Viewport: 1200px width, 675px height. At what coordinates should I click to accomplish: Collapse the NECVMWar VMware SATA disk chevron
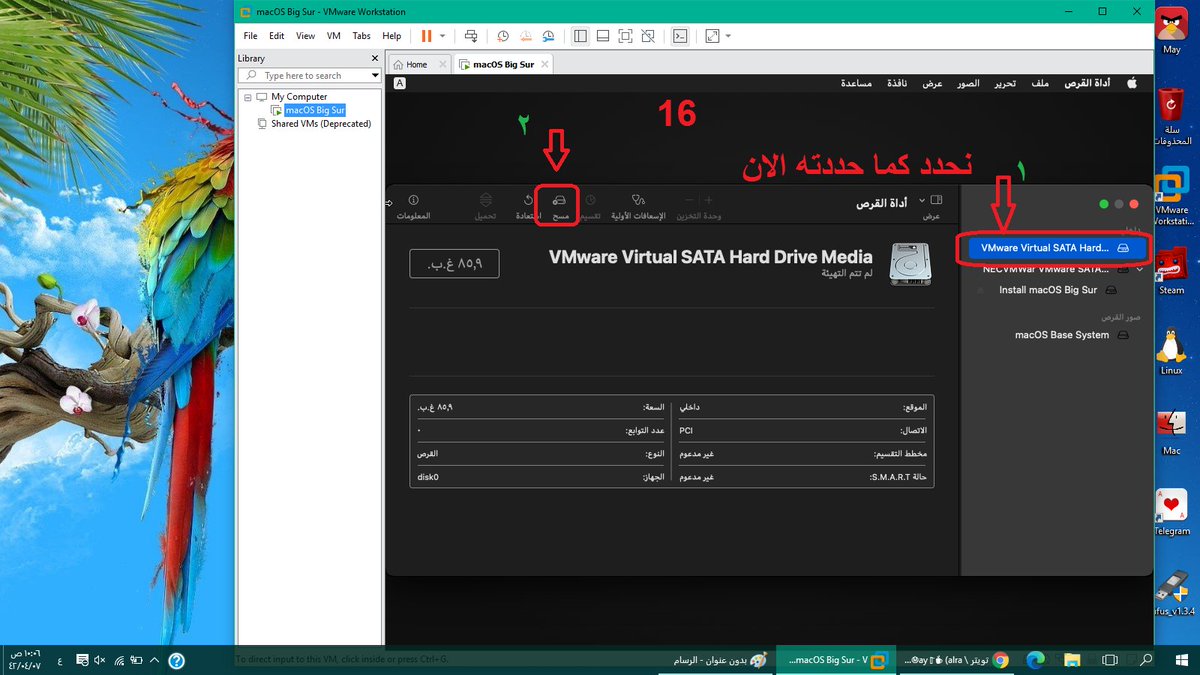coord(1138,269)
